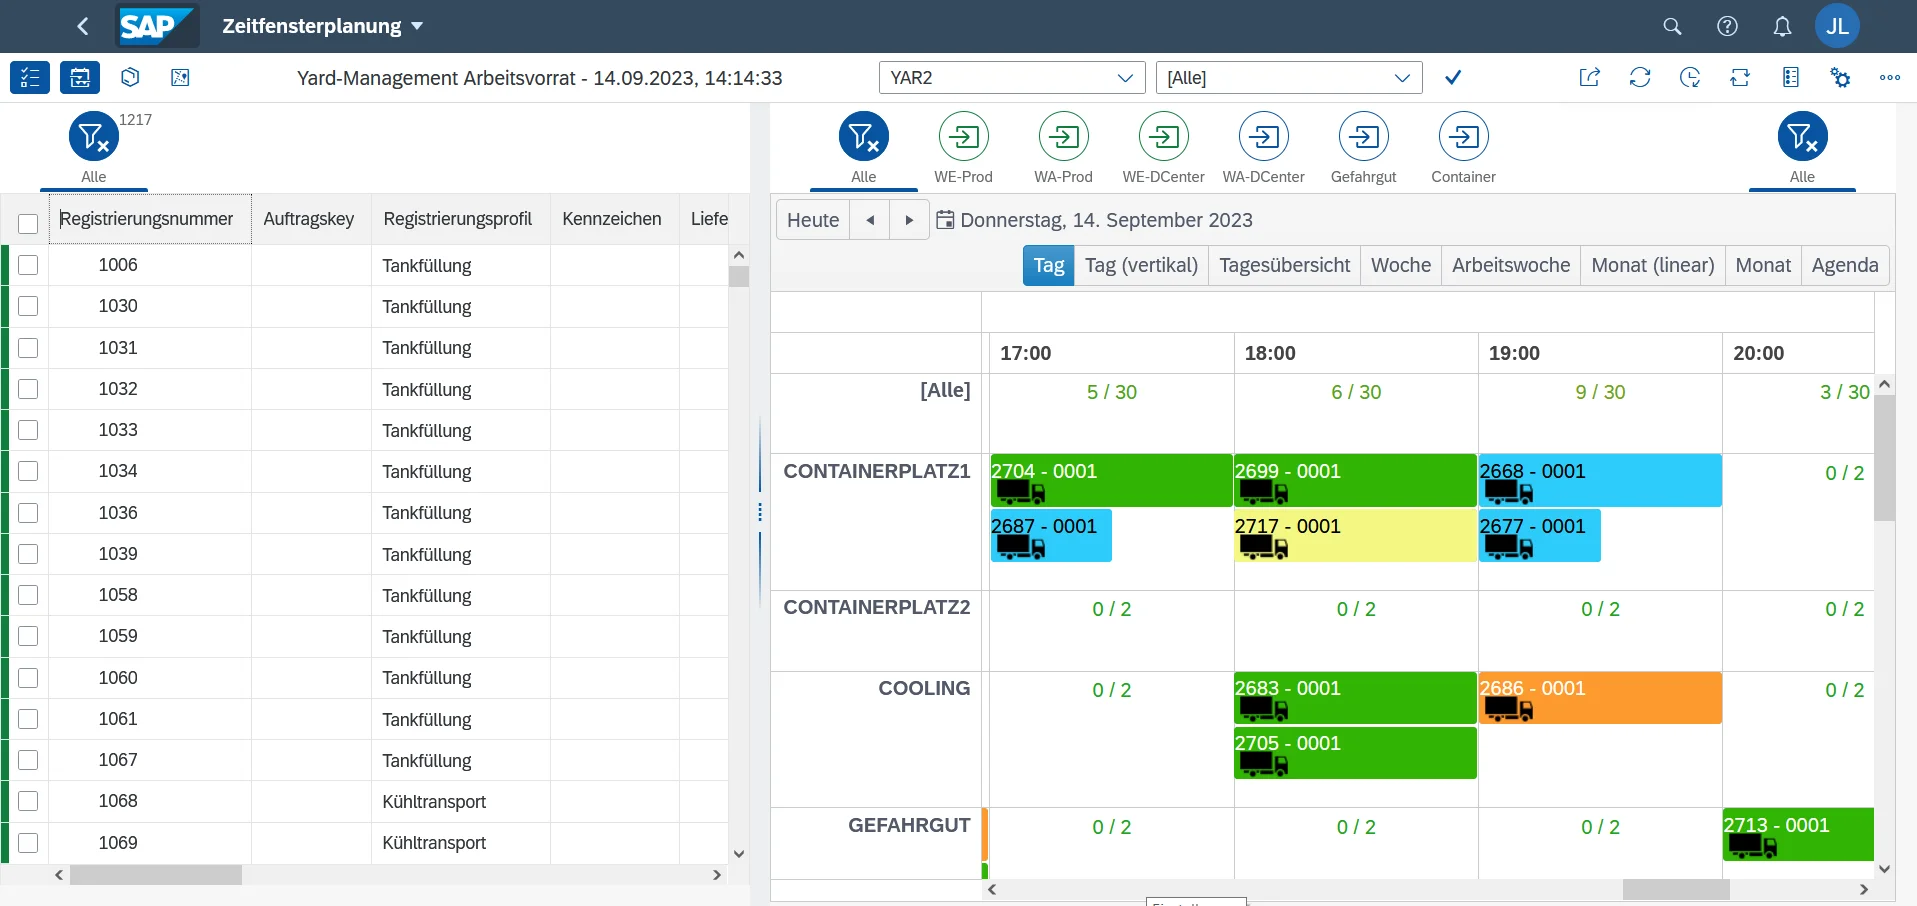Click the Container filter icon

[1463, 137]
